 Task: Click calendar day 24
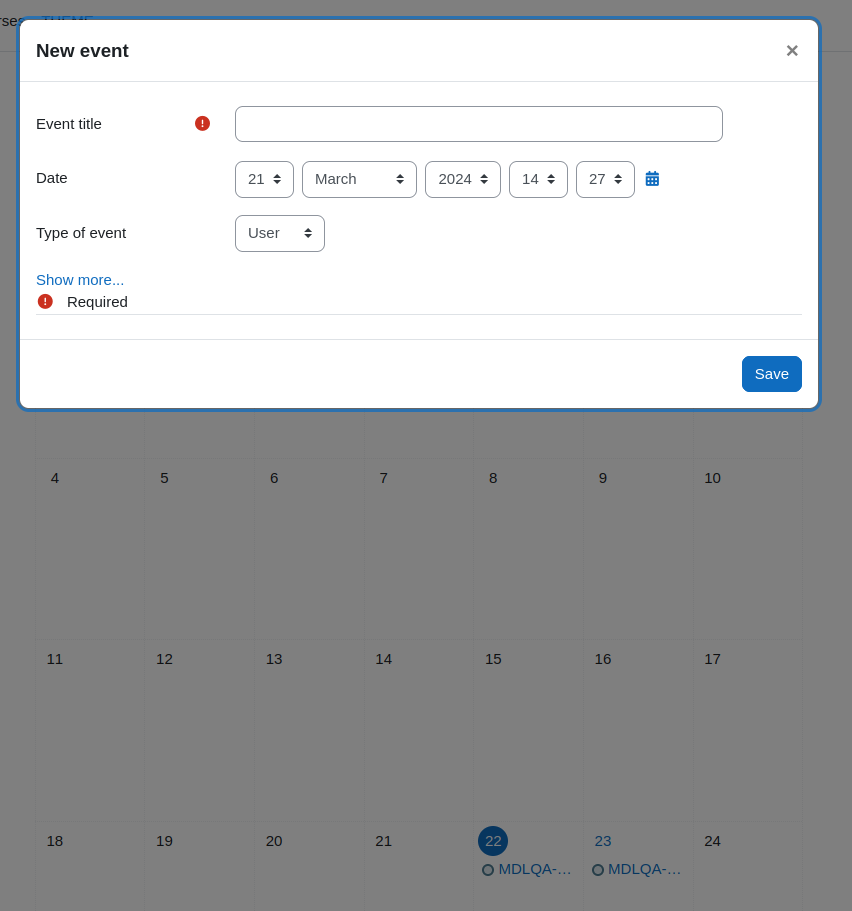[x=712, y=841]
